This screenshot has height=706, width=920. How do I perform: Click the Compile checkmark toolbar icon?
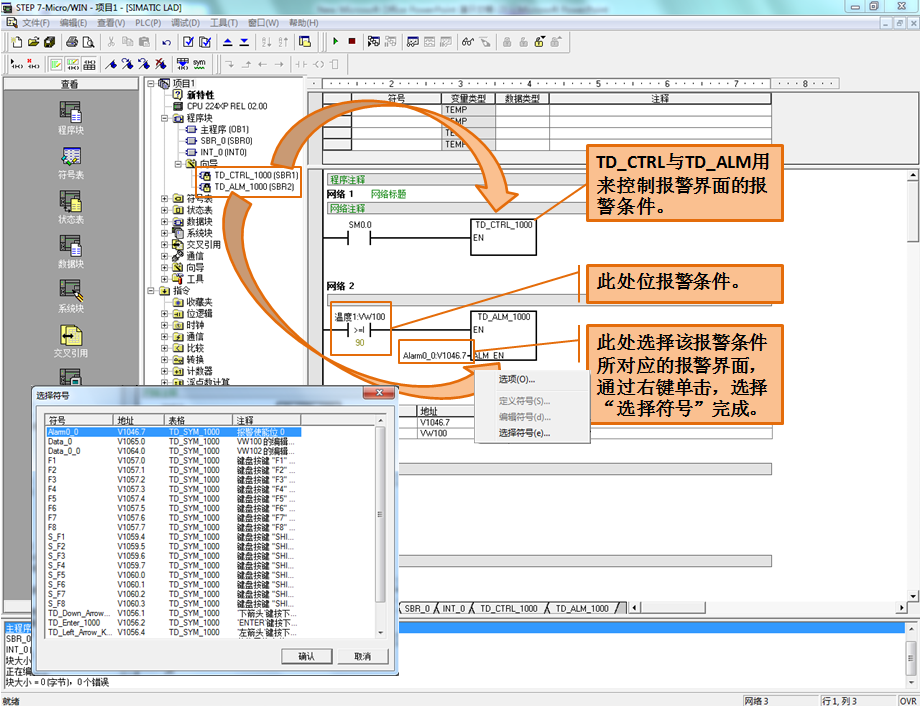(188, 42)
